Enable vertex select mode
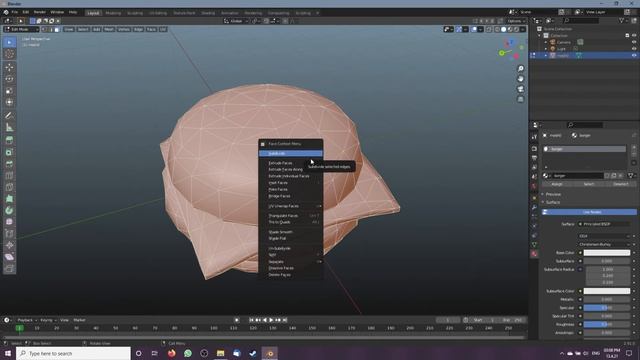Viewport: 640px width, 360px height. [44, 29]
